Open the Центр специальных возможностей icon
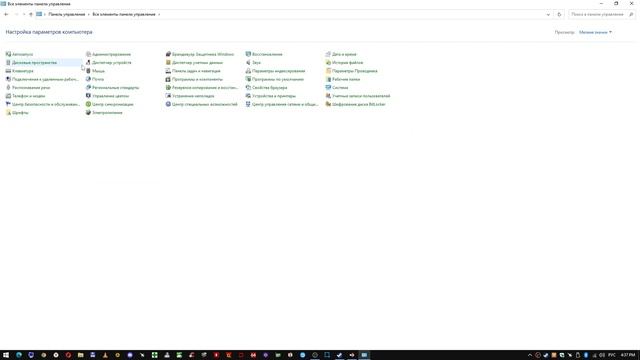The height and width of the screenshot is (360, 640). click(x=168, y=104)
